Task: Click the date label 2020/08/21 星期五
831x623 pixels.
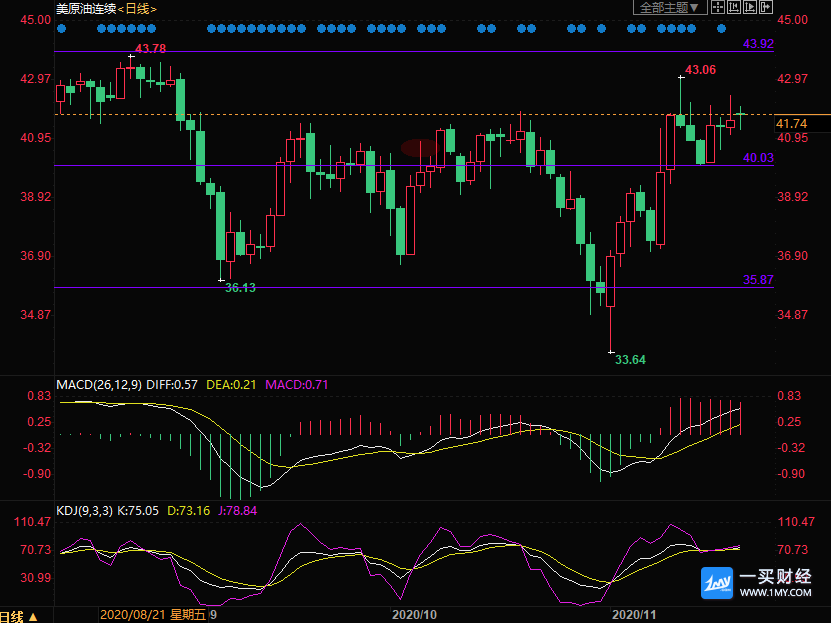Action: [153, 615]
